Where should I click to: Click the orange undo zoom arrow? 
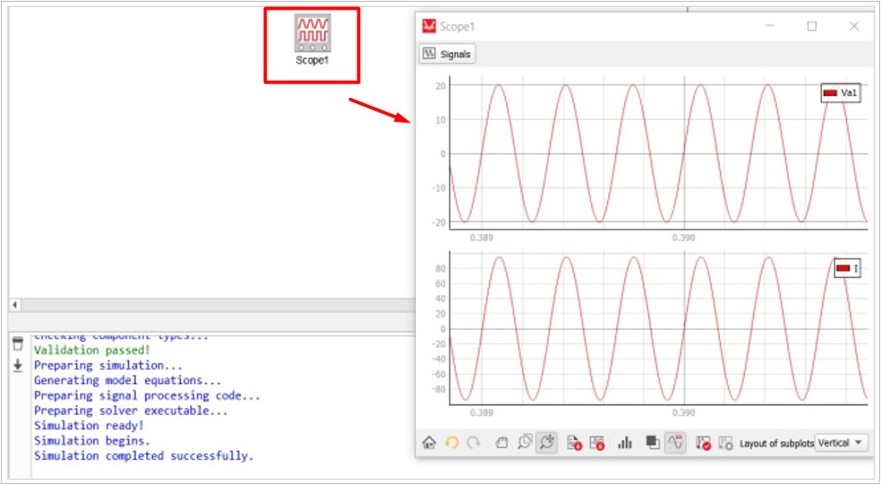point(452,442)
